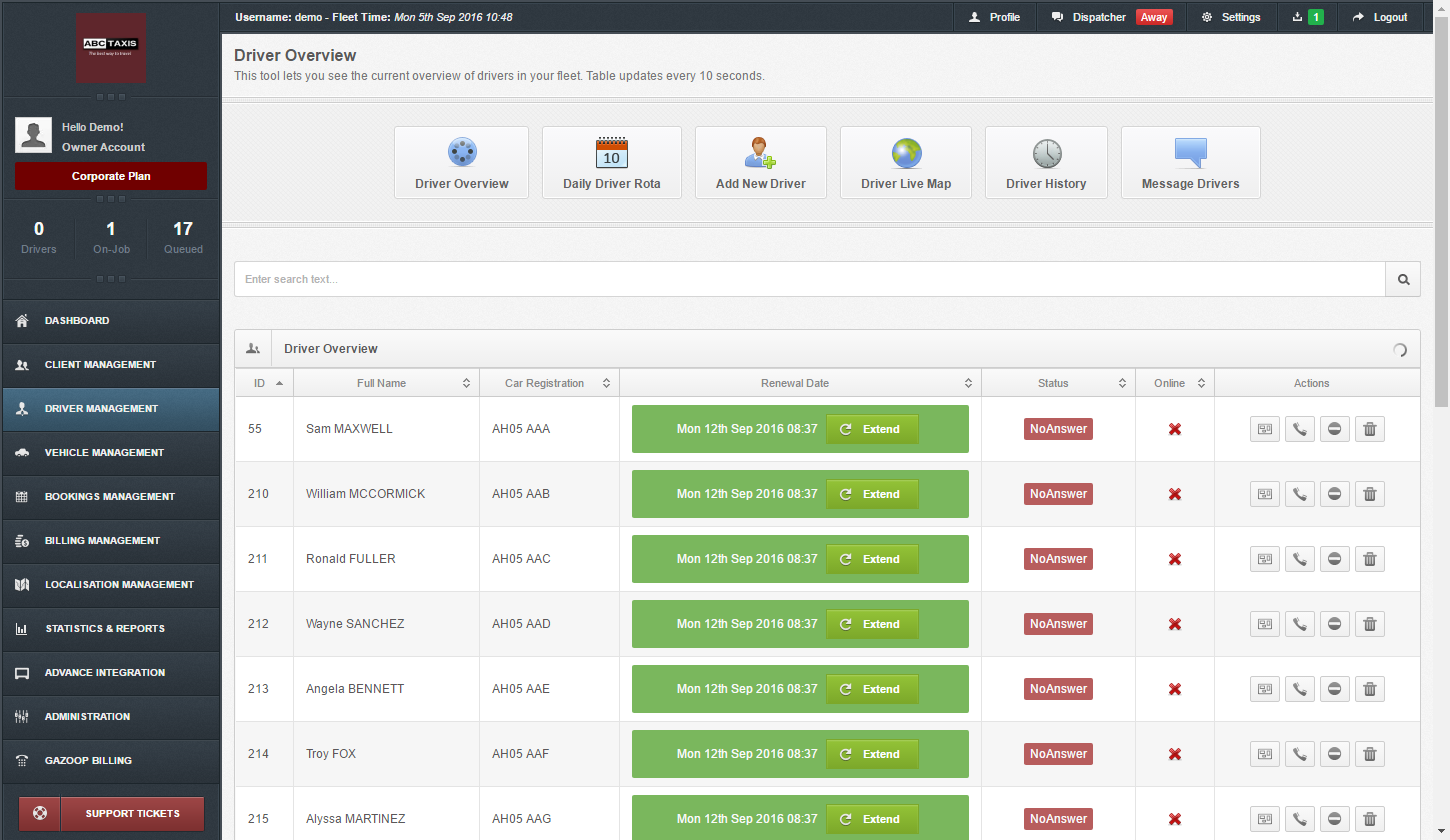The image size is (1450, 840).
Task: Open the Message Drivers tool
Action: (x=1190, y=162)
